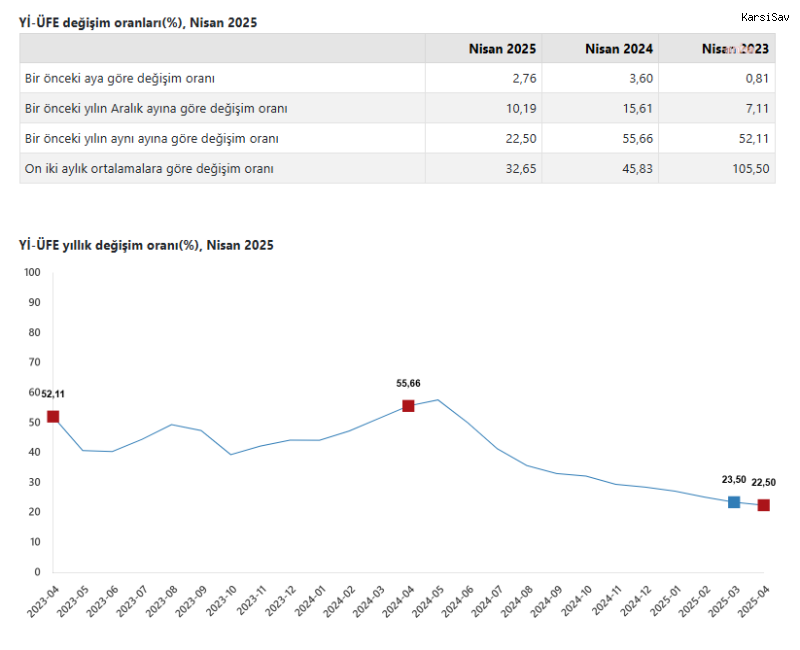Click the 45,83 value cell
Viewport: 800px width, 650px height.
[x=638, y=168]
